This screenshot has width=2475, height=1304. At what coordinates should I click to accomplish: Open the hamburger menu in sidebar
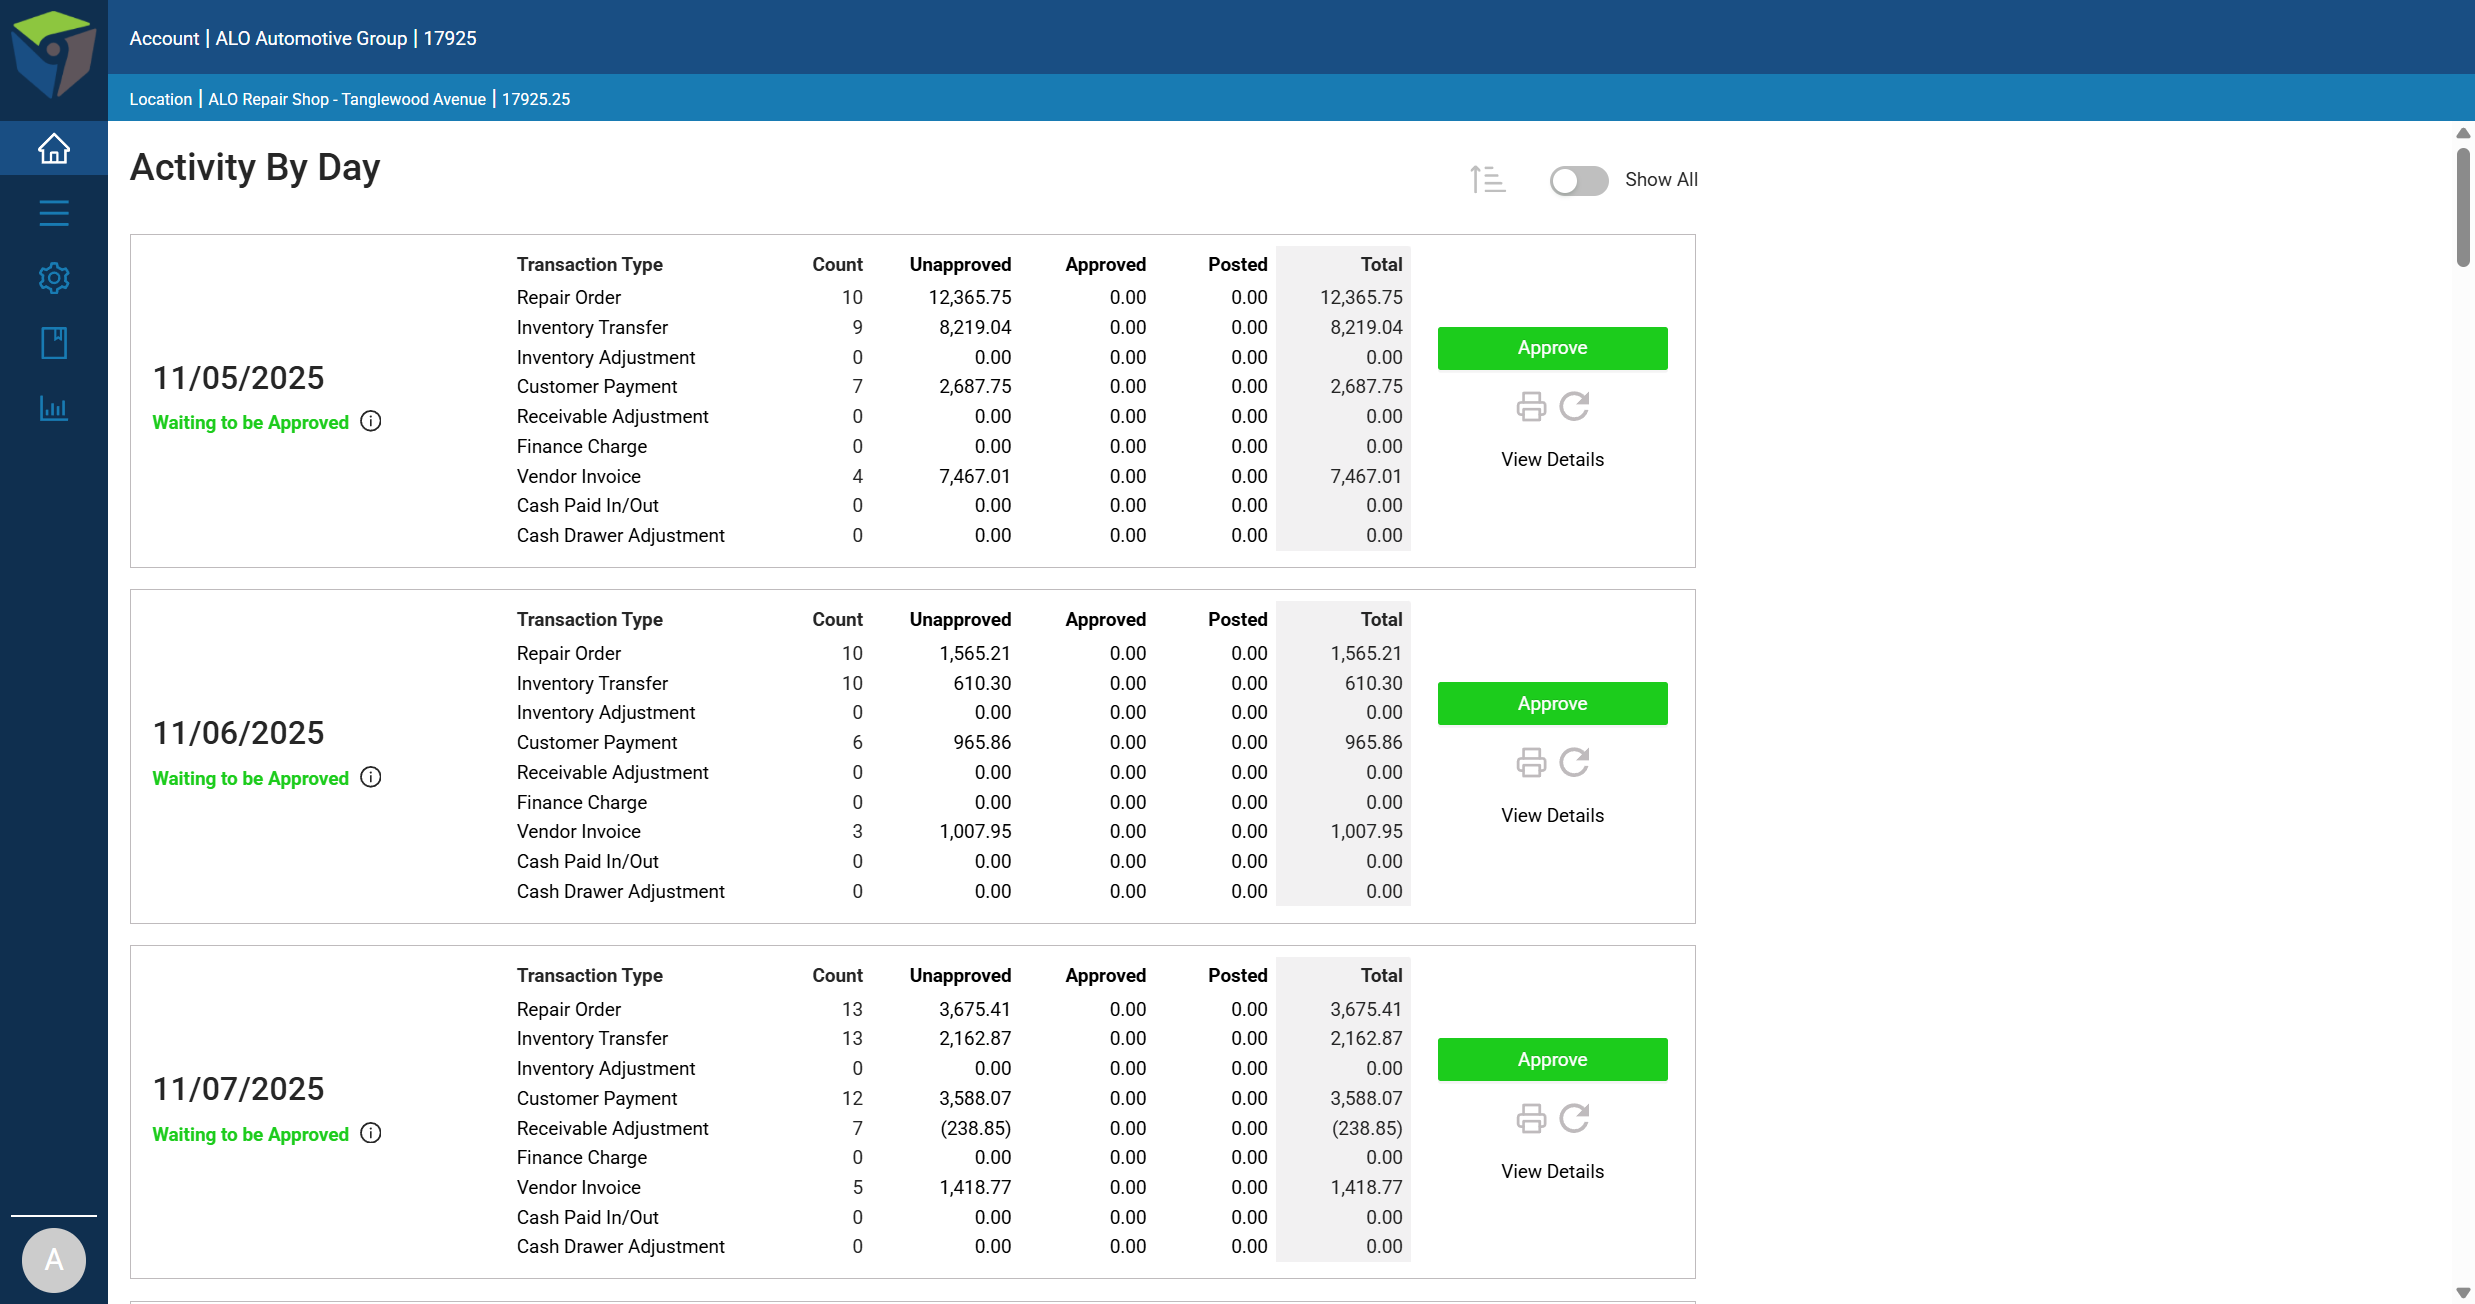[x=54, y=213]
